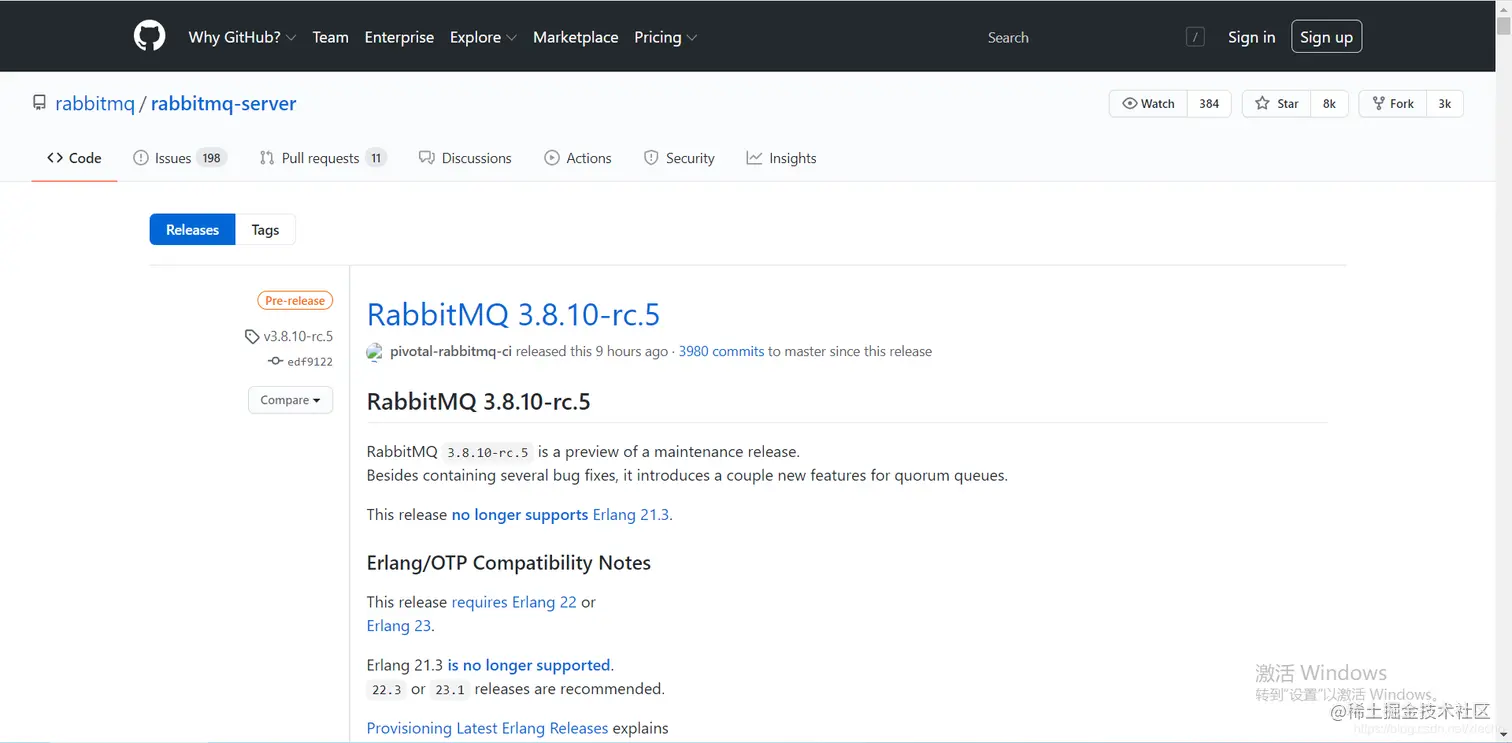Image resolution: width=1512 pixels, height=743 pixels.
Task: Switch to the Issues tab
Action: click(180, 158)
